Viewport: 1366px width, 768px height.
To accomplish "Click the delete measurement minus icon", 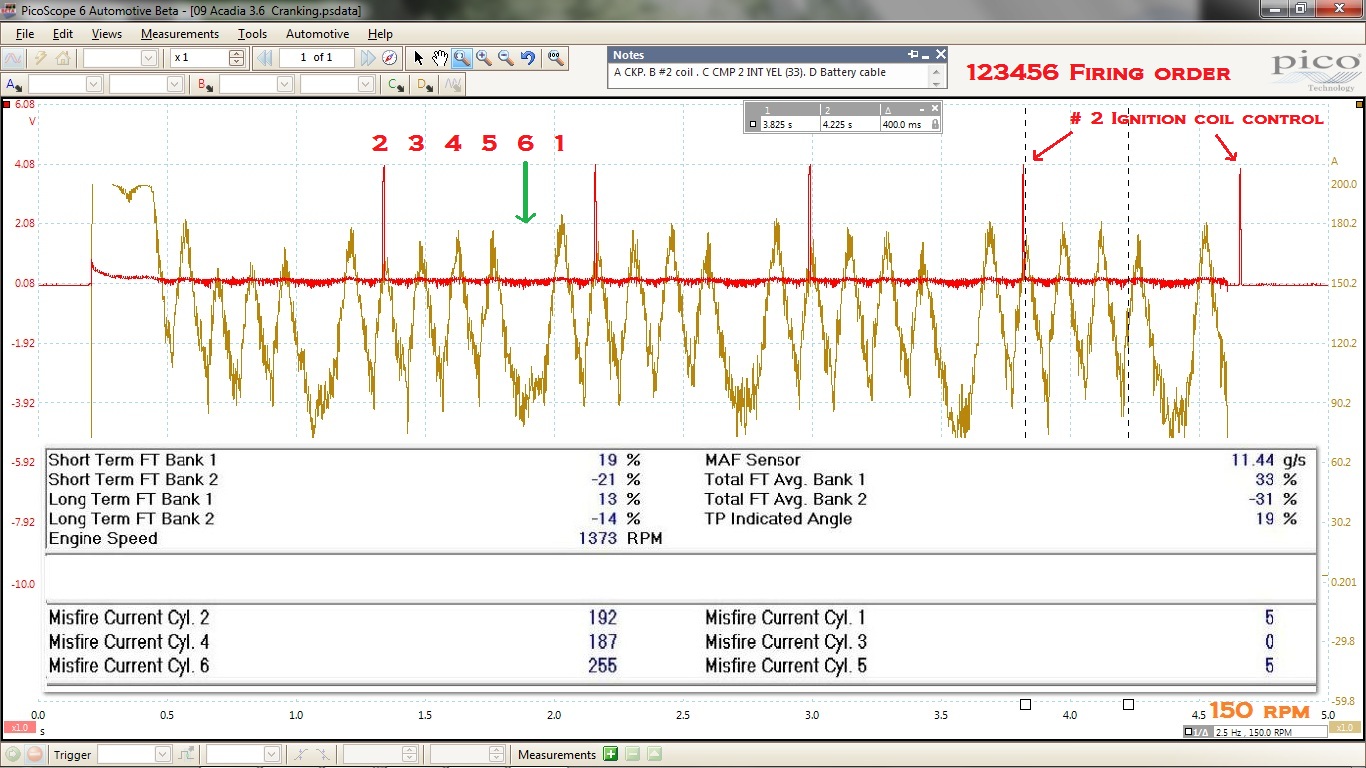I will coord(632,755).
